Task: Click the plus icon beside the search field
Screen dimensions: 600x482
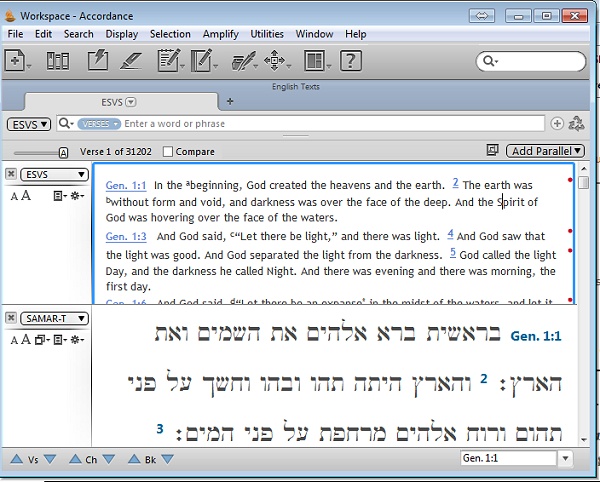Action: pos(557,124)
